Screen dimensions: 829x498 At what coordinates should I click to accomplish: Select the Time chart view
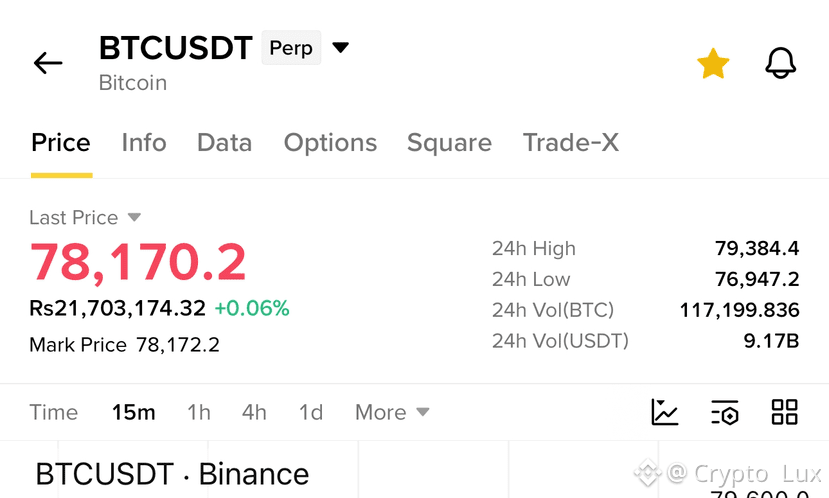[53, 412]
